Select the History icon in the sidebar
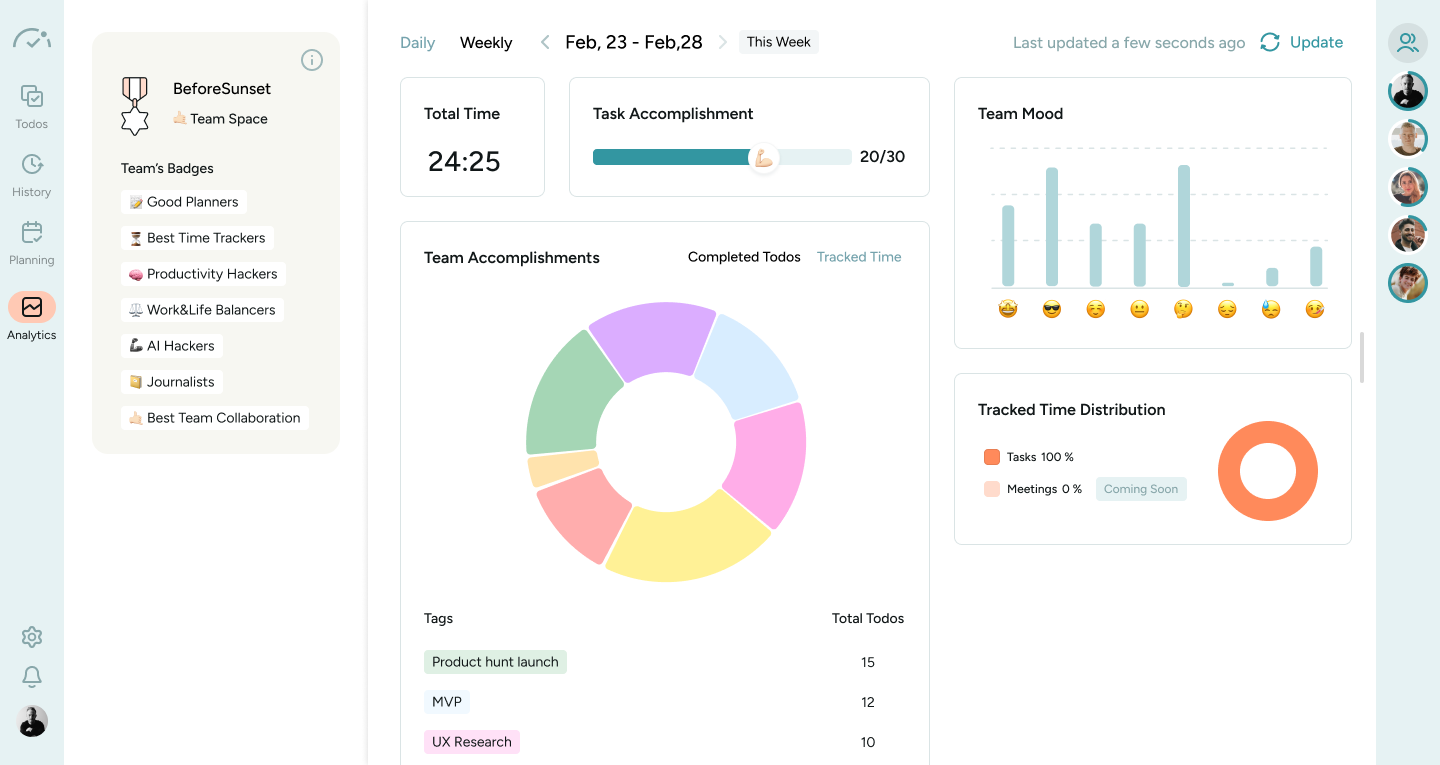Viewport: 1440px width, 765px height. (x=31, y=173)
